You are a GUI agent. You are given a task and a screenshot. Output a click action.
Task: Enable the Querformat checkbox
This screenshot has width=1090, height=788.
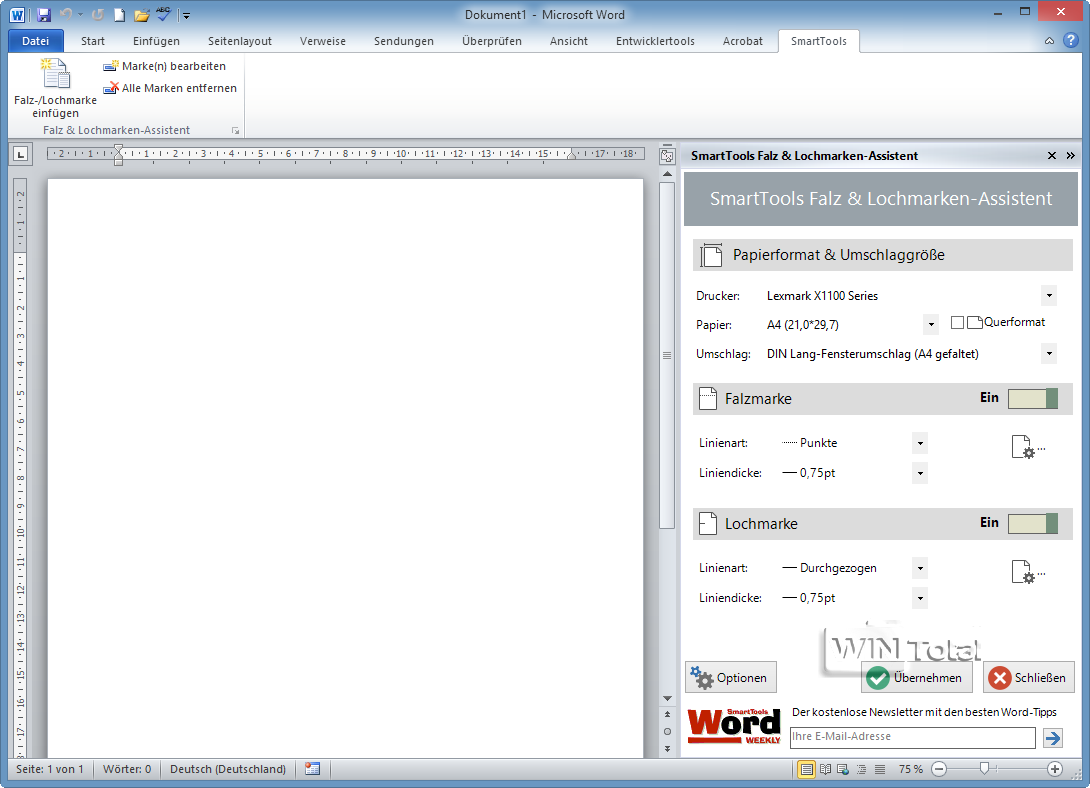tap(957, 322)
